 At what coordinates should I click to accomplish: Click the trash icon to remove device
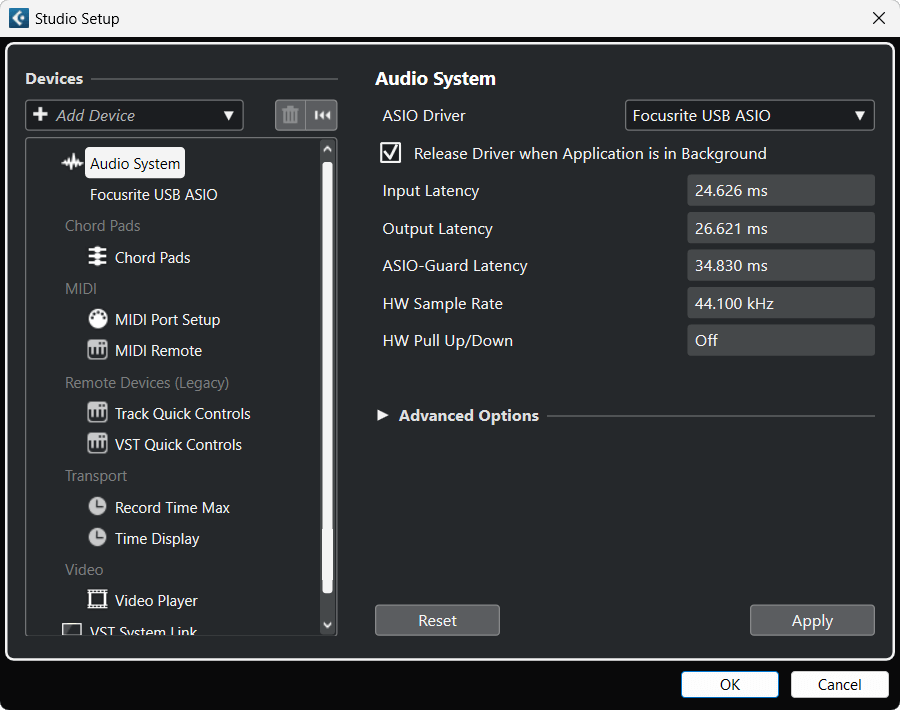pyautogui.click(x=290, y=115)
